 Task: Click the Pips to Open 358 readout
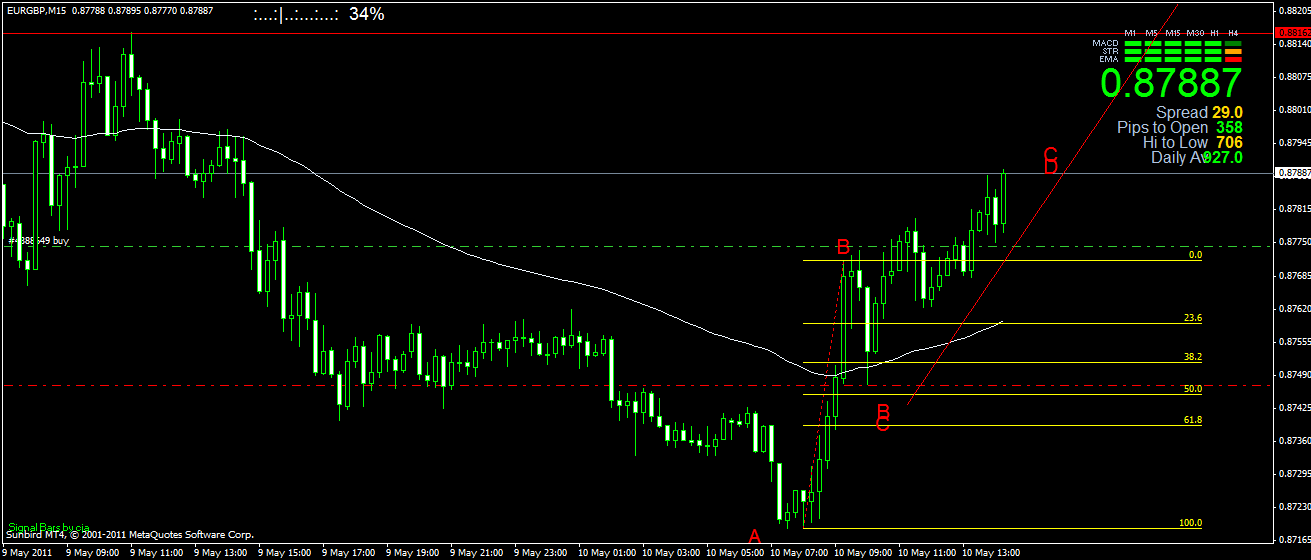tap(1180, 128)
